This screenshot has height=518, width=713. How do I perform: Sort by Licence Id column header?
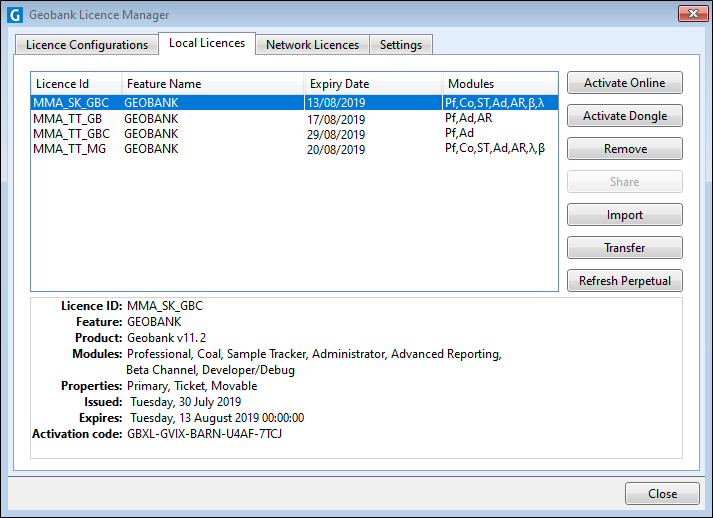point(76,84)
